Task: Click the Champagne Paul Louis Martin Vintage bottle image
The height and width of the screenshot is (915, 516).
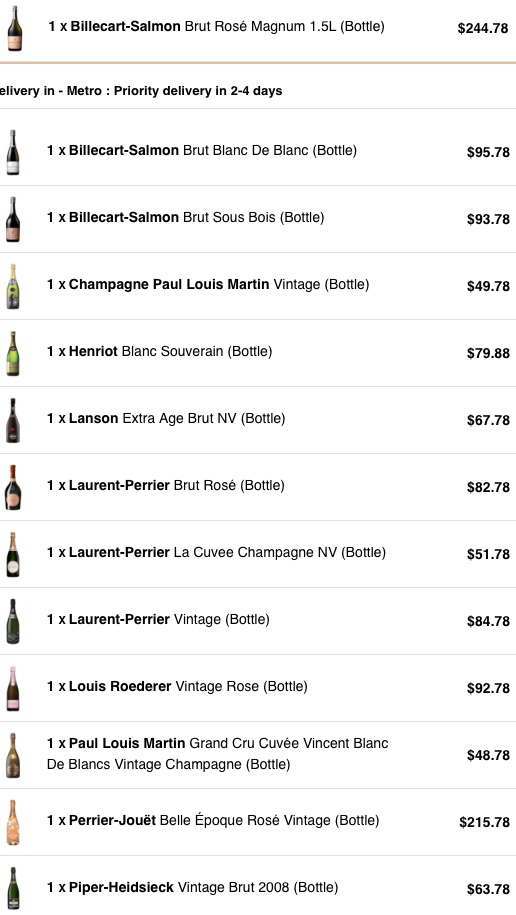Action: pos(13,287)
